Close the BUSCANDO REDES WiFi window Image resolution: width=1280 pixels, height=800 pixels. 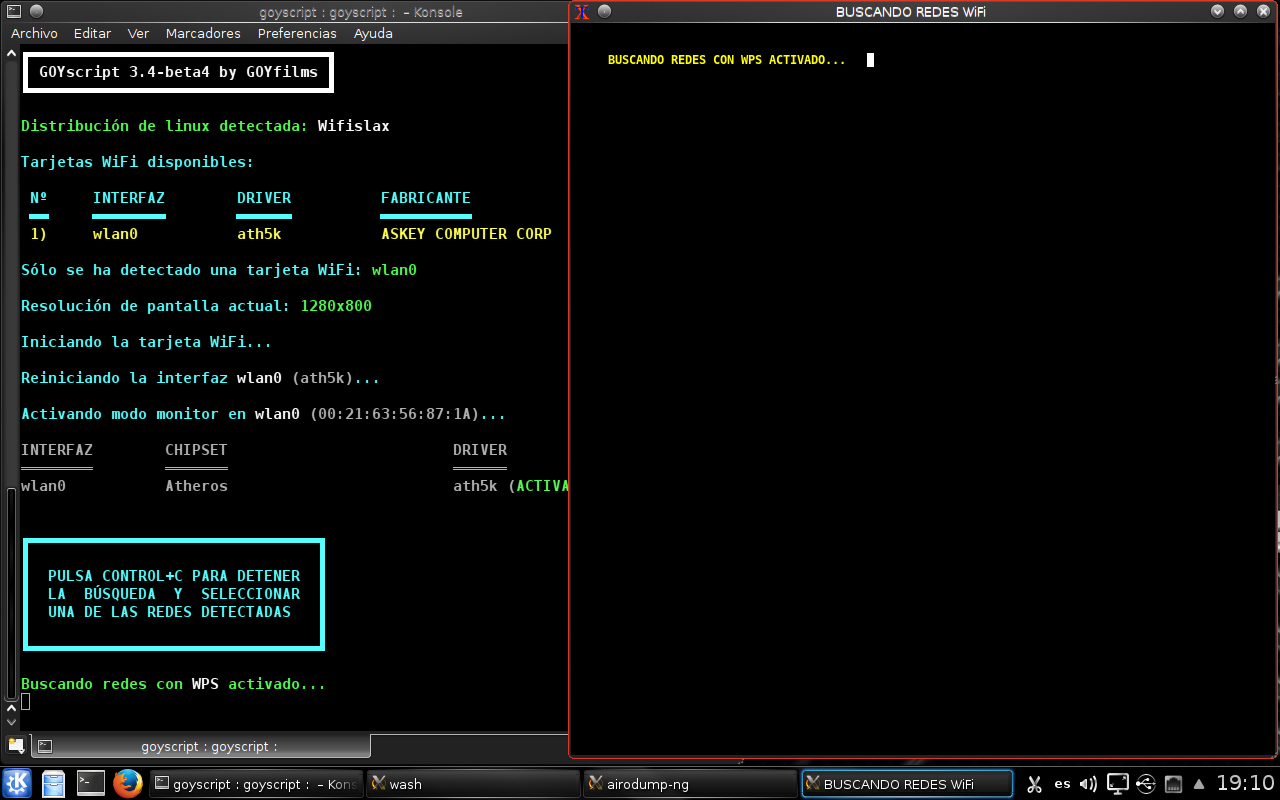pyautogui.click(x=1263, y=11)
